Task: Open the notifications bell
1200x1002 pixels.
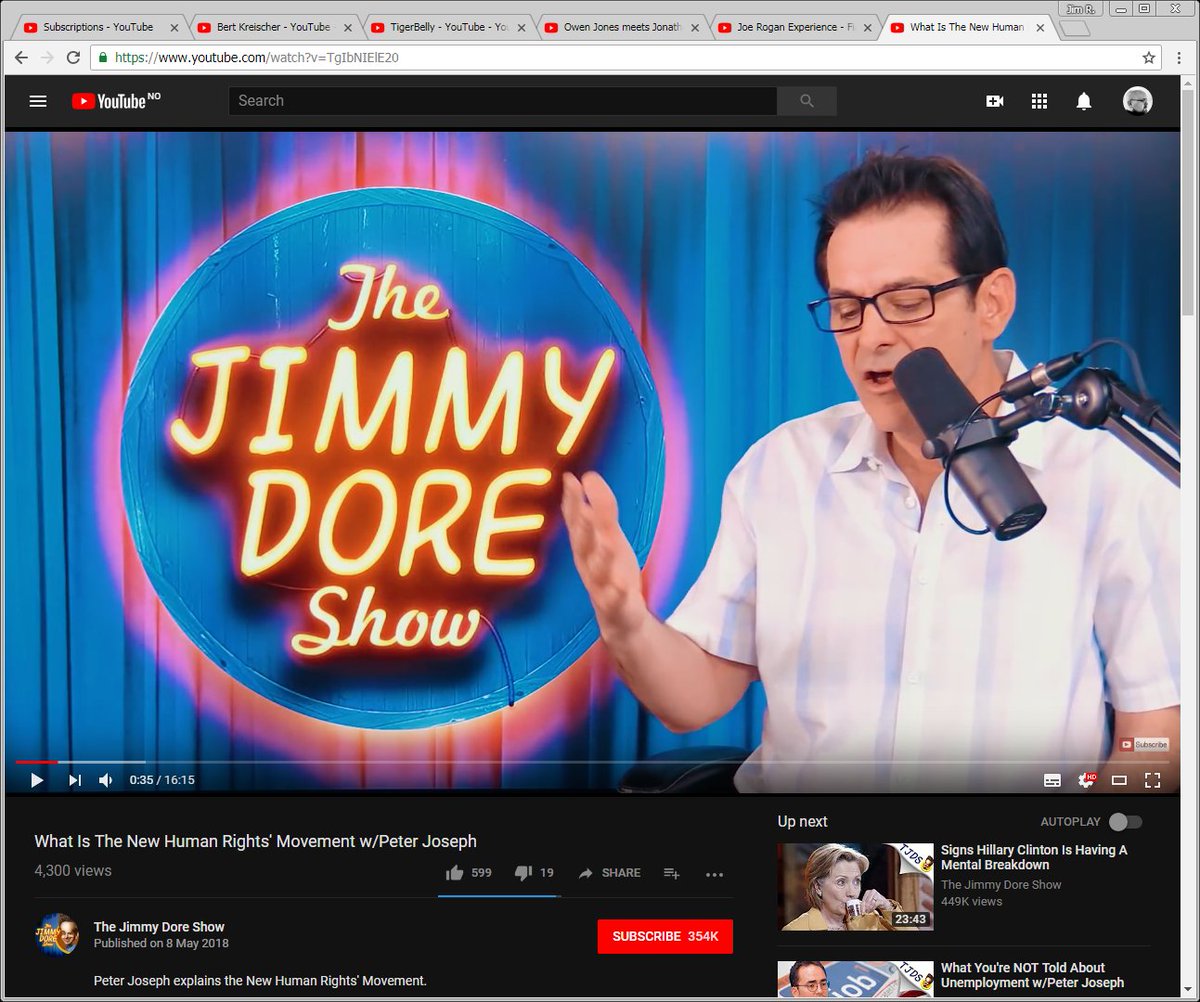Action: click(1083, 101)
